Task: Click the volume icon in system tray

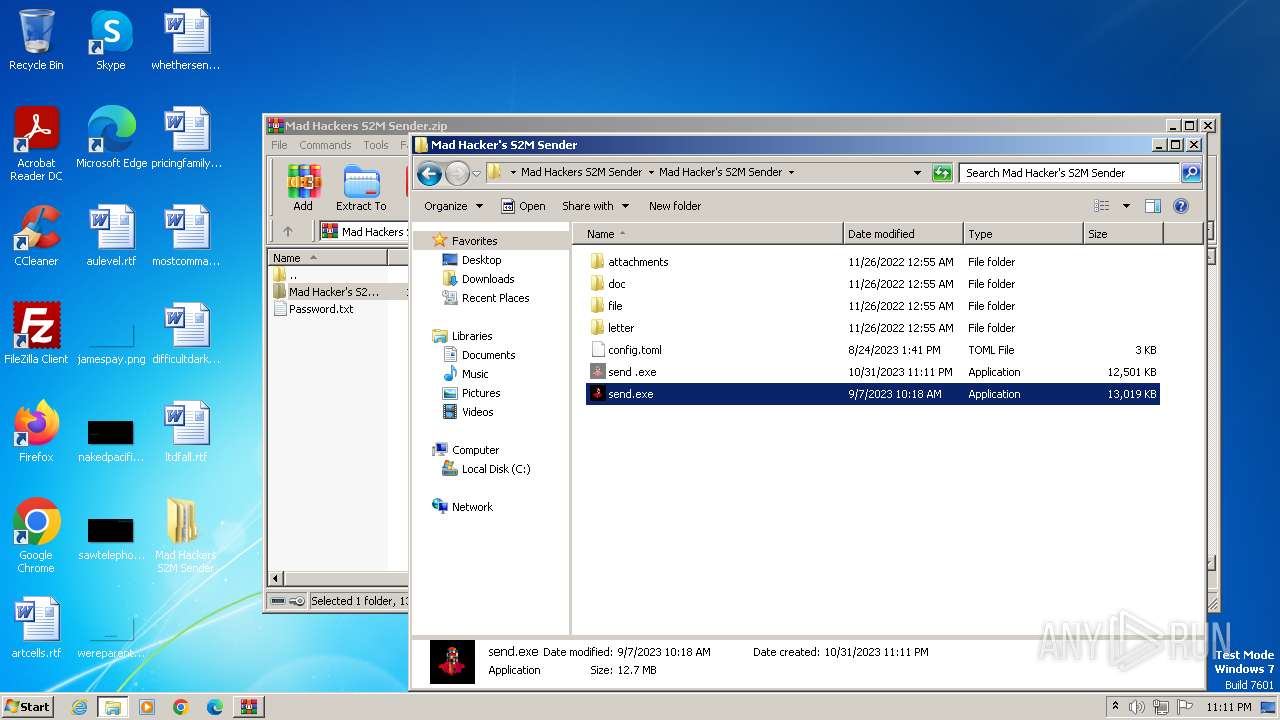Action: tap(1136, 707)
